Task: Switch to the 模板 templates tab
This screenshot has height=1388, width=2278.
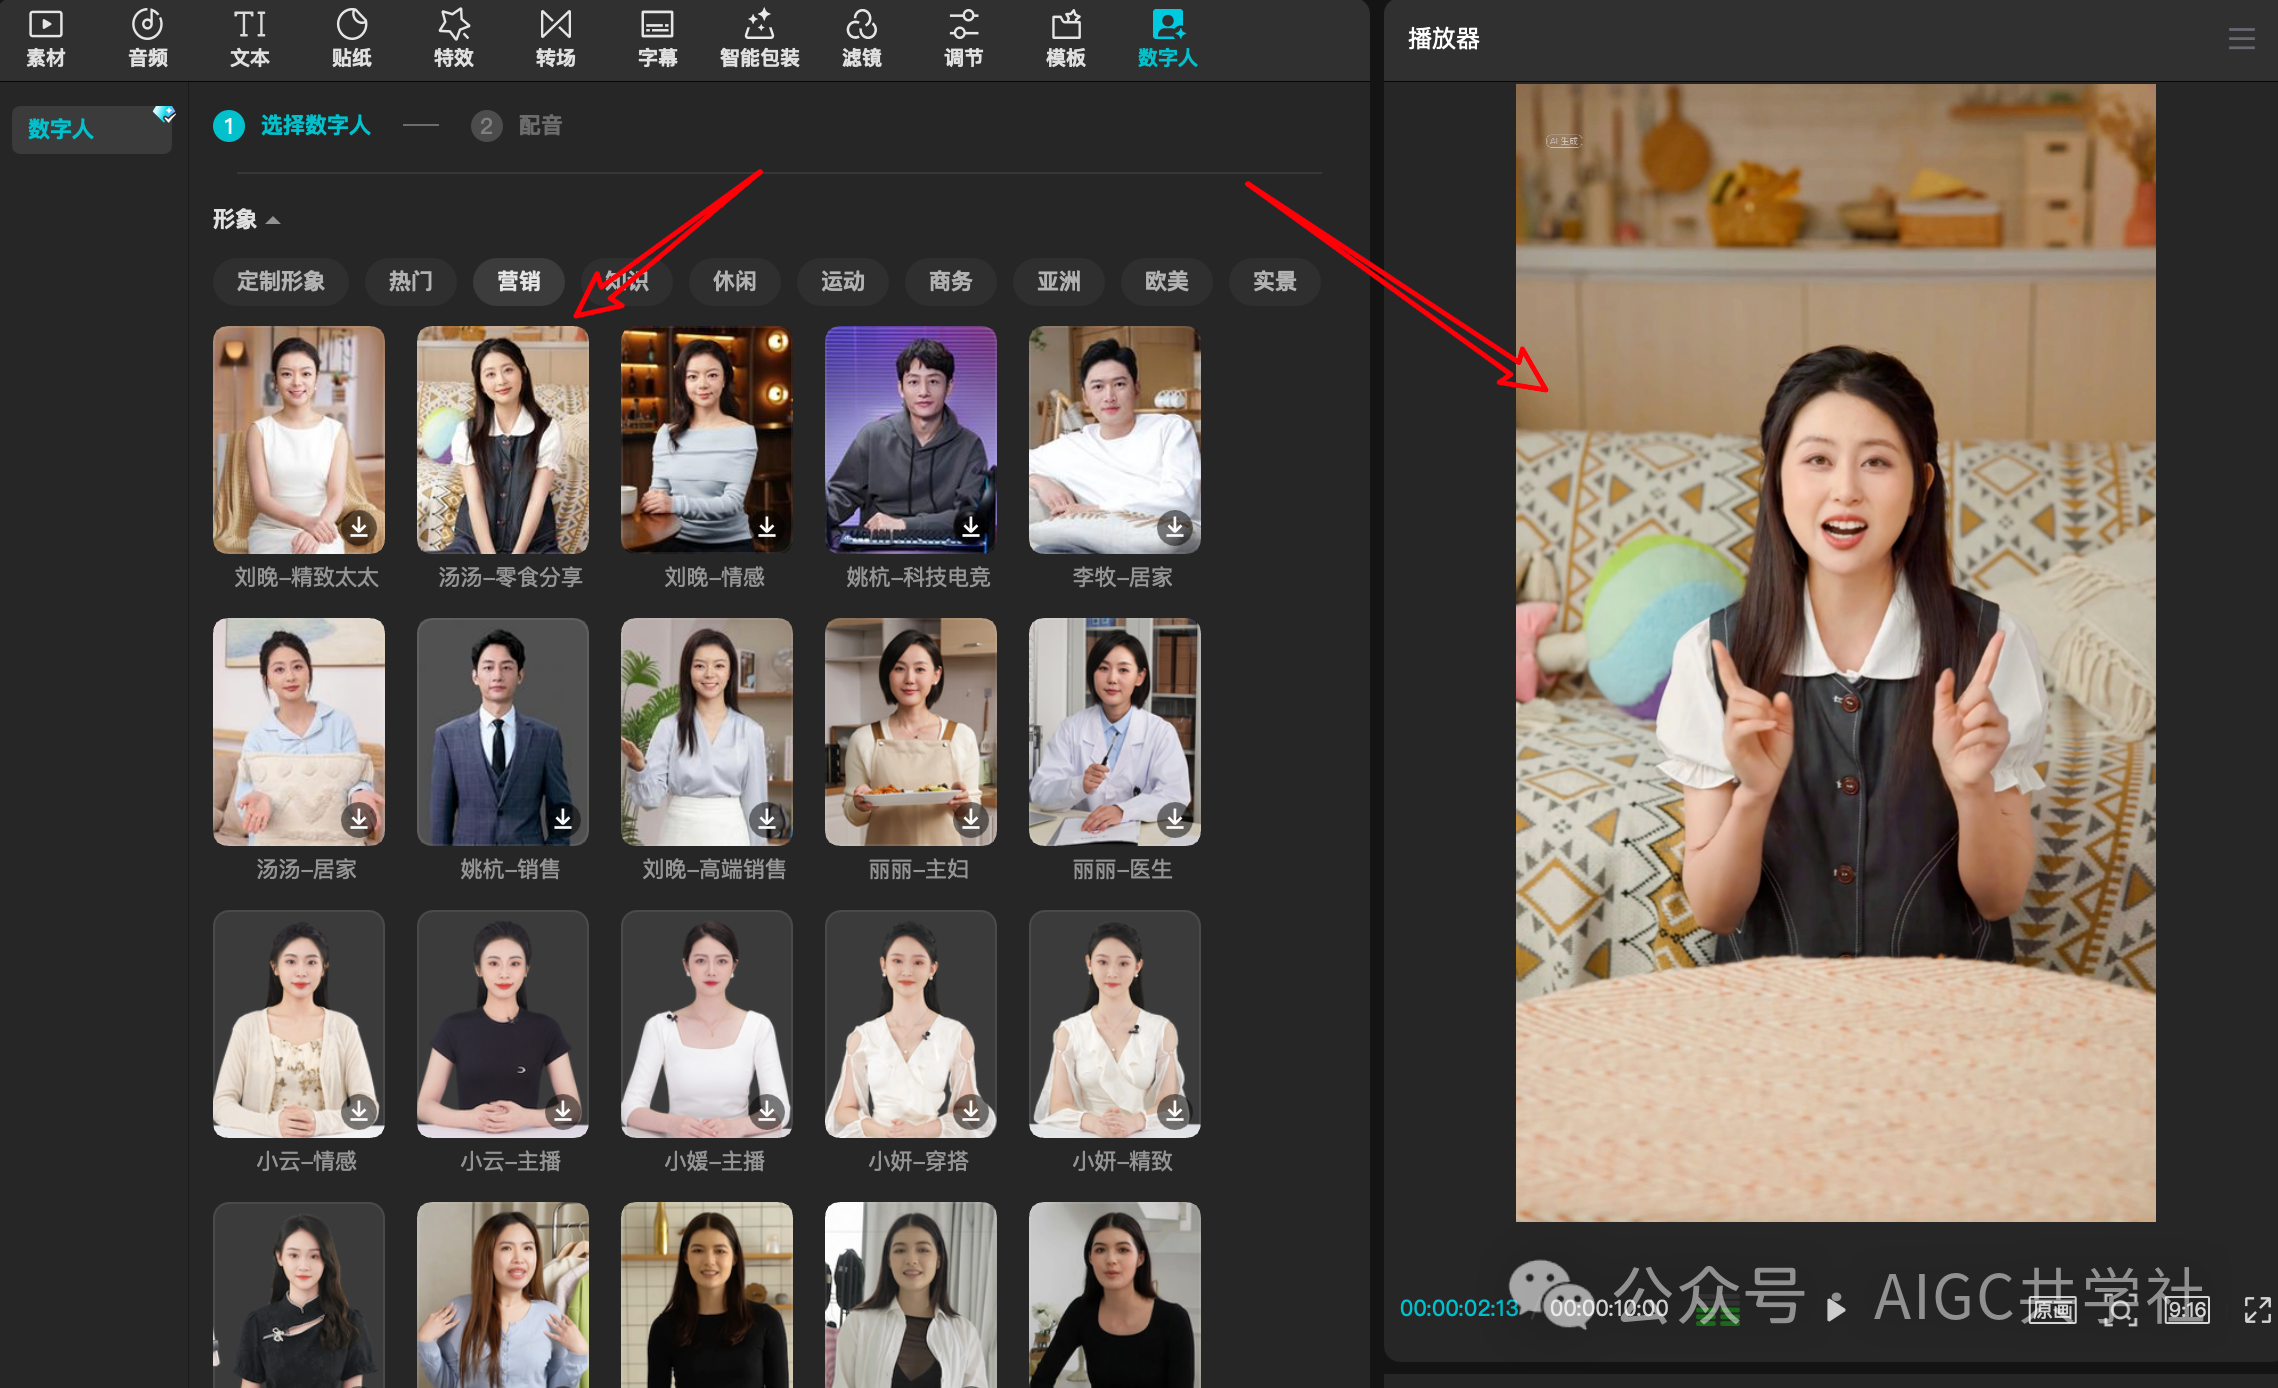Action: pyautogui.click(x=1065, y=38)
